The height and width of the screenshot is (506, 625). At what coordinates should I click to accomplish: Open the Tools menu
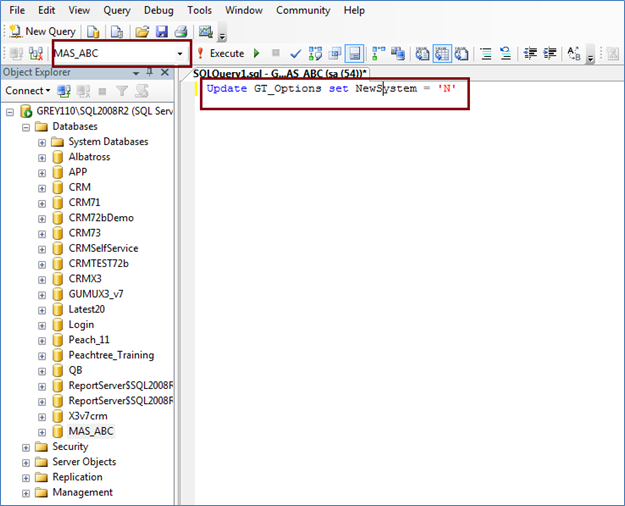point(199,10)
